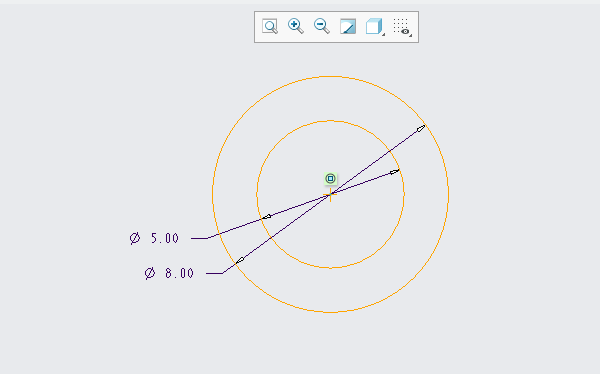
Task: Click the concentric constraint symbol at center
Action: click(x=330, y=178)
